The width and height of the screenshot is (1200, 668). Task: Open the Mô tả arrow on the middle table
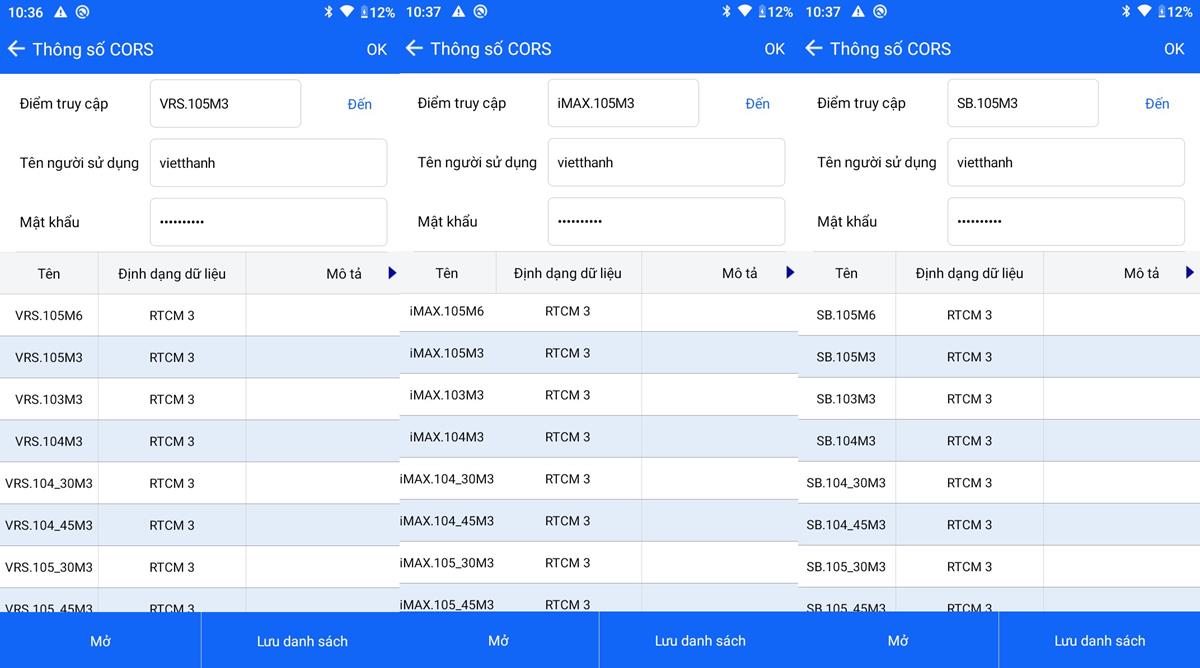tap(789, 272)
